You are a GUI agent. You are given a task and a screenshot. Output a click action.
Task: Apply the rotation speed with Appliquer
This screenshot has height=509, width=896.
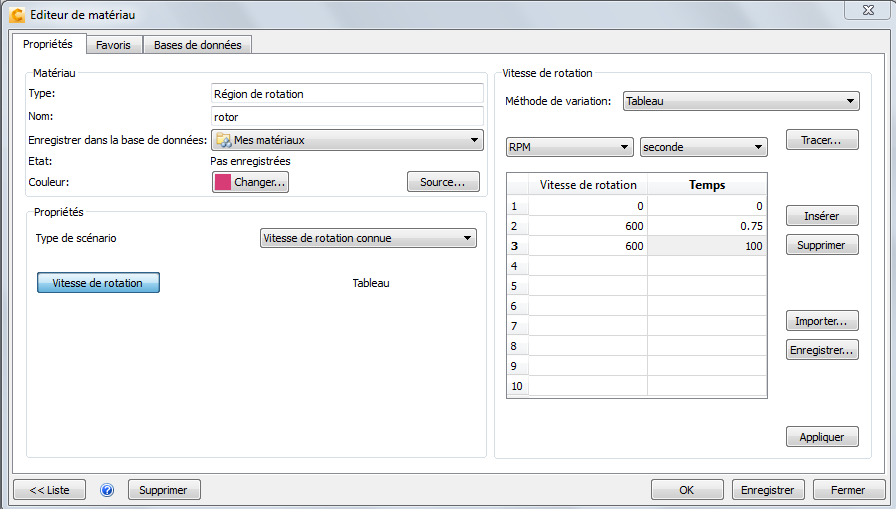pos(822,437)
